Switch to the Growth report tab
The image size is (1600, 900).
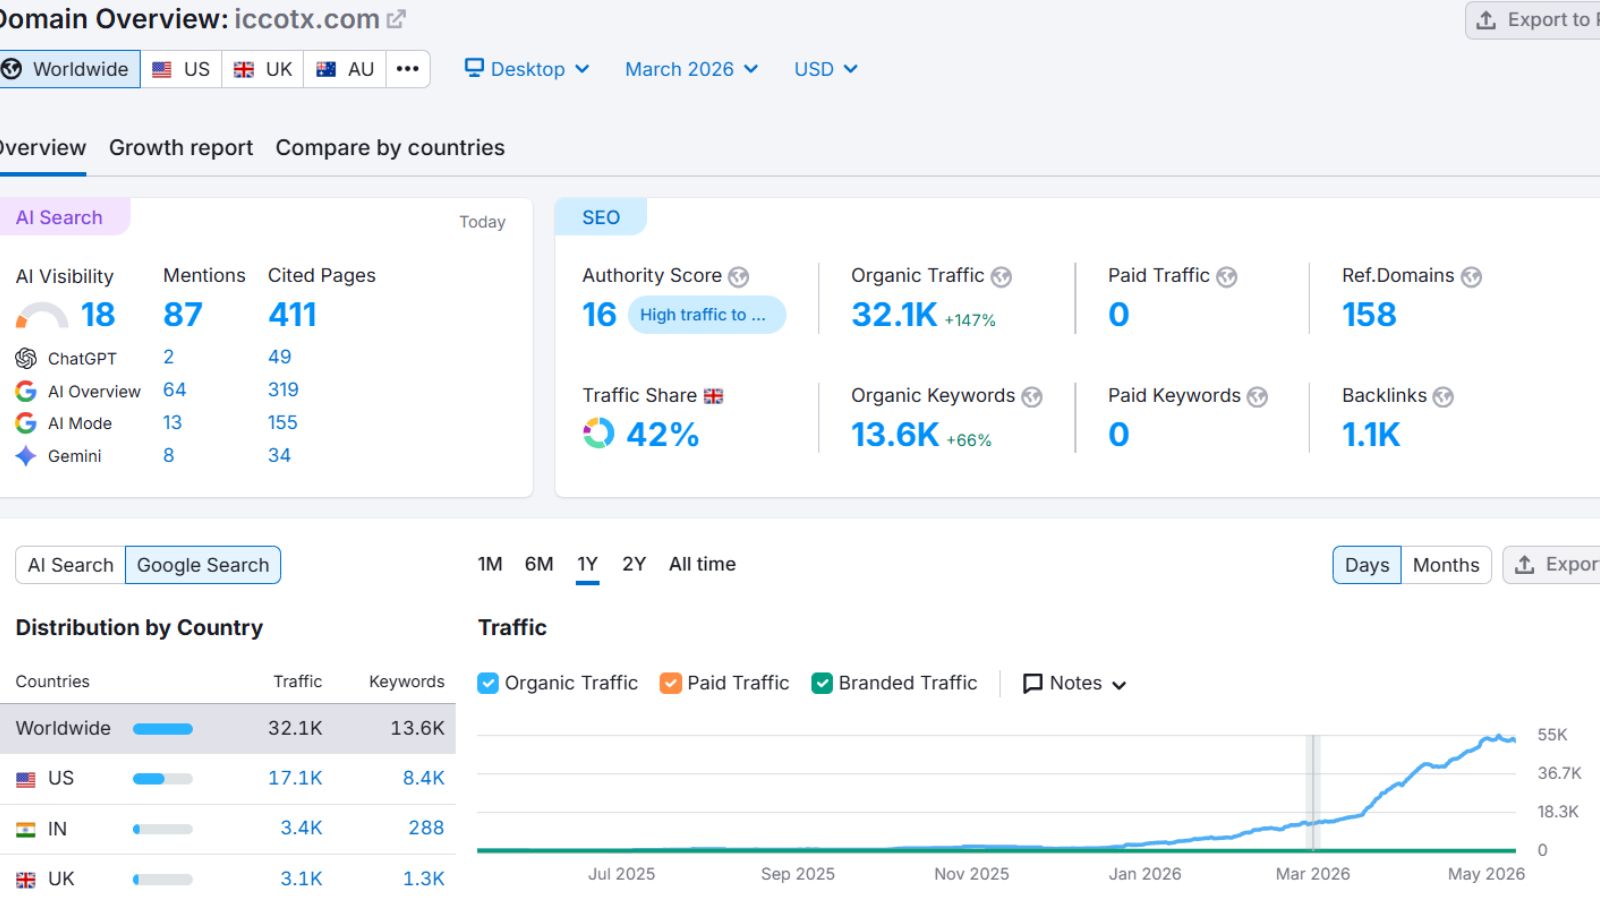181,148
